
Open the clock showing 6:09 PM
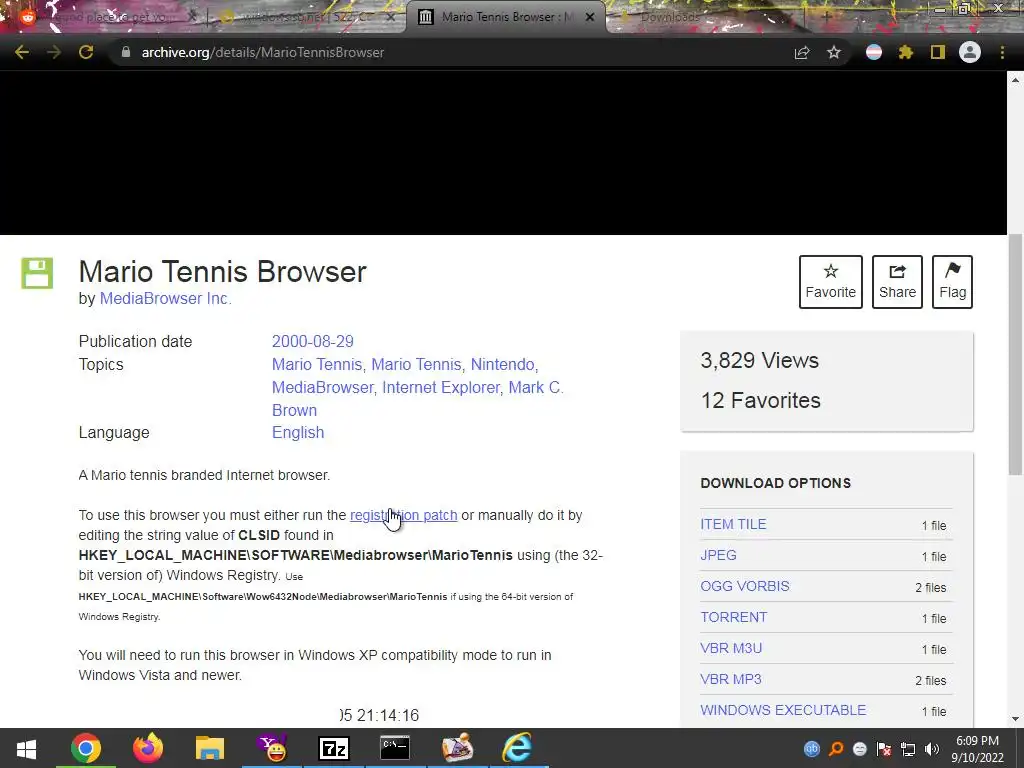point(978,748)
